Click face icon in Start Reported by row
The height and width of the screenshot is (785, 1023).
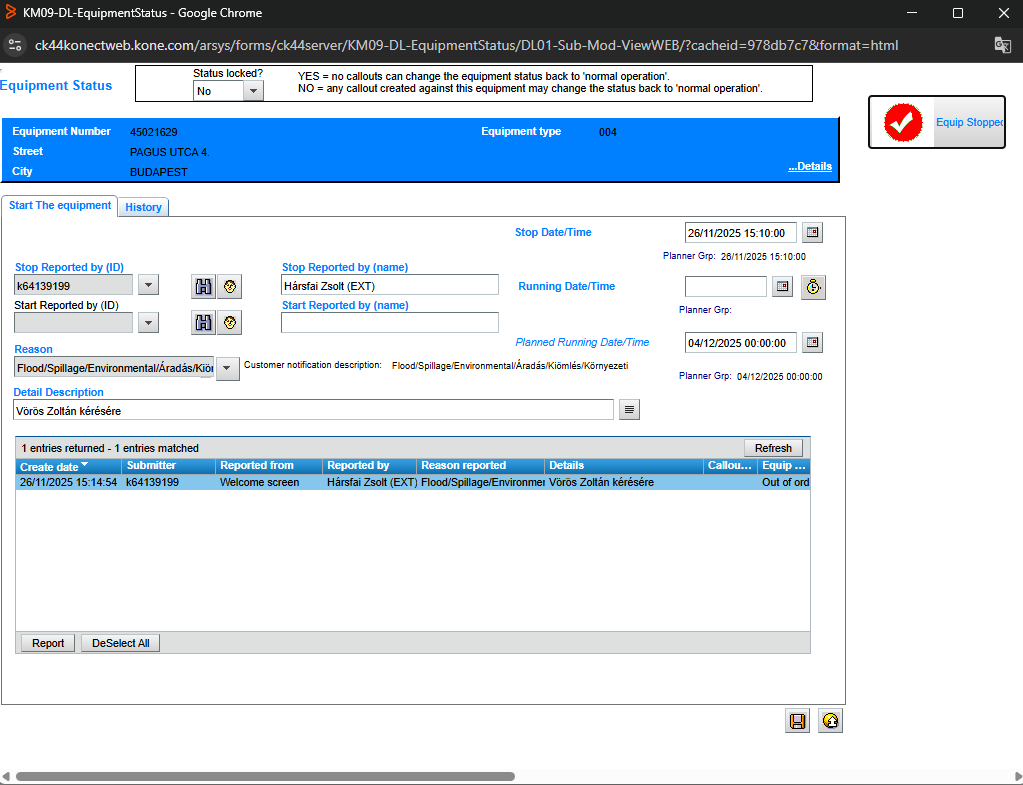[231, 322]
